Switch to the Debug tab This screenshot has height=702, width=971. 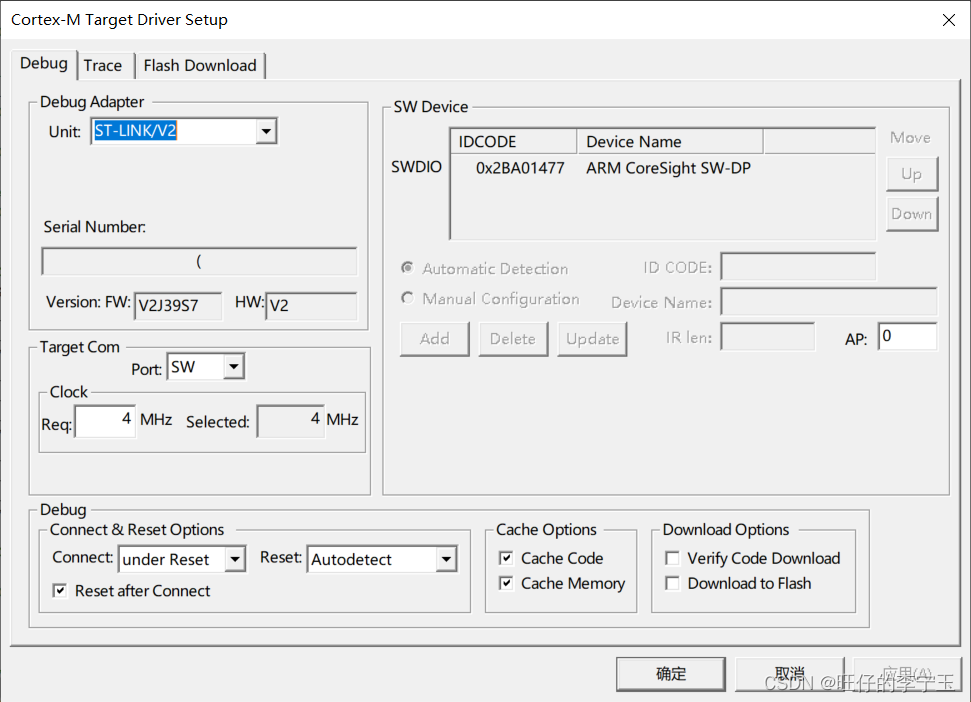pos(44,64)
